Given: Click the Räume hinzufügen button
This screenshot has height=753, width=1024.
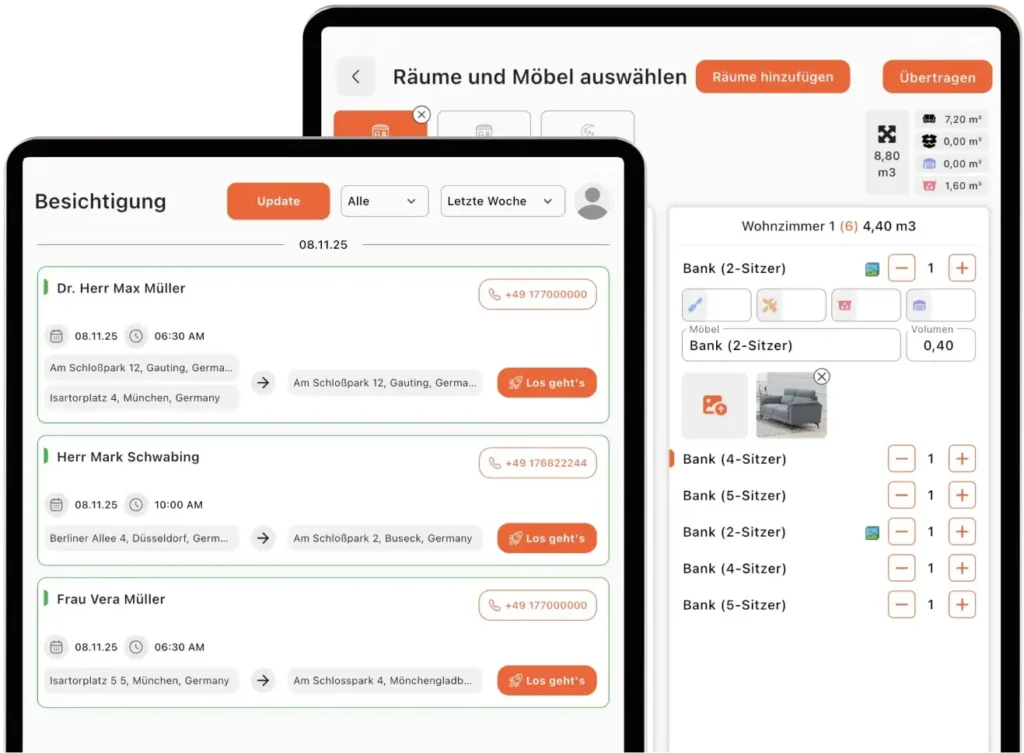Looking at the screenshot, I should (x=773, y=77).
